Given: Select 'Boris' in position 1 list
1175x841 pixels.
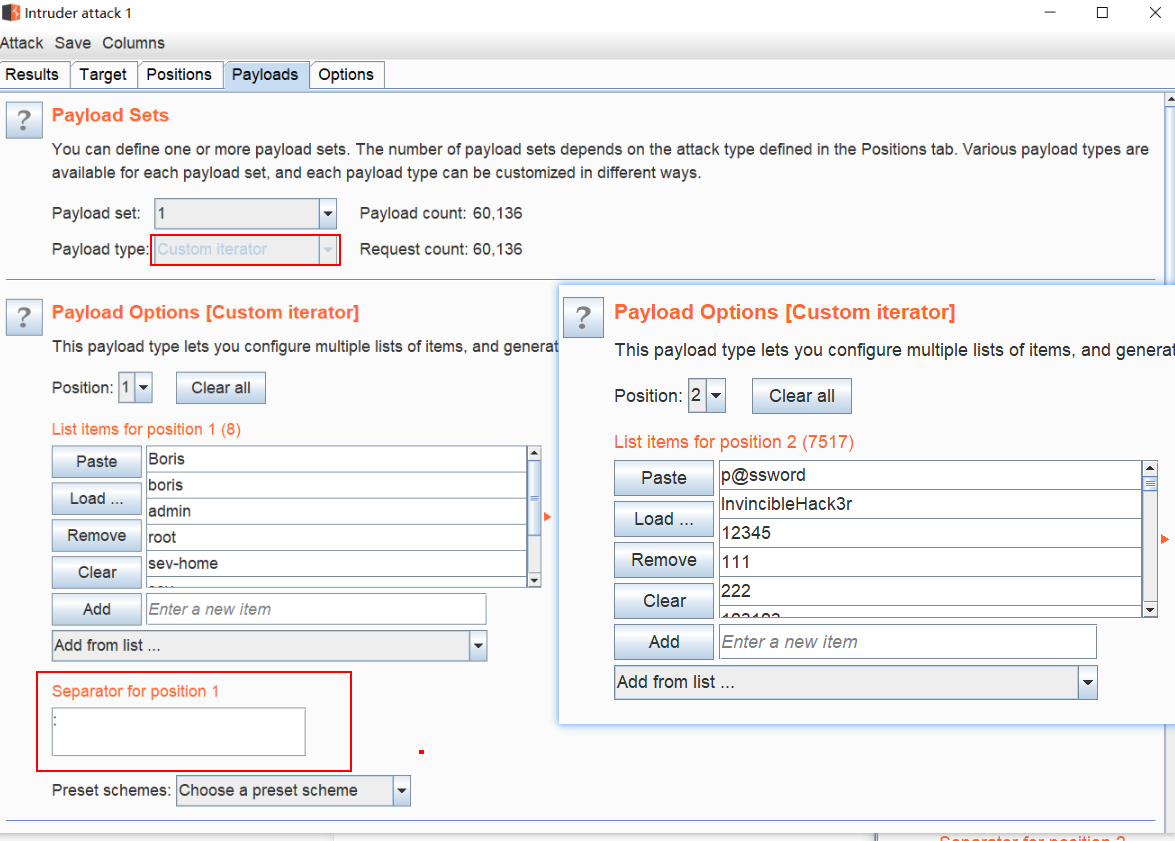Looking at the screenshot, I should (x=336, y=459).
